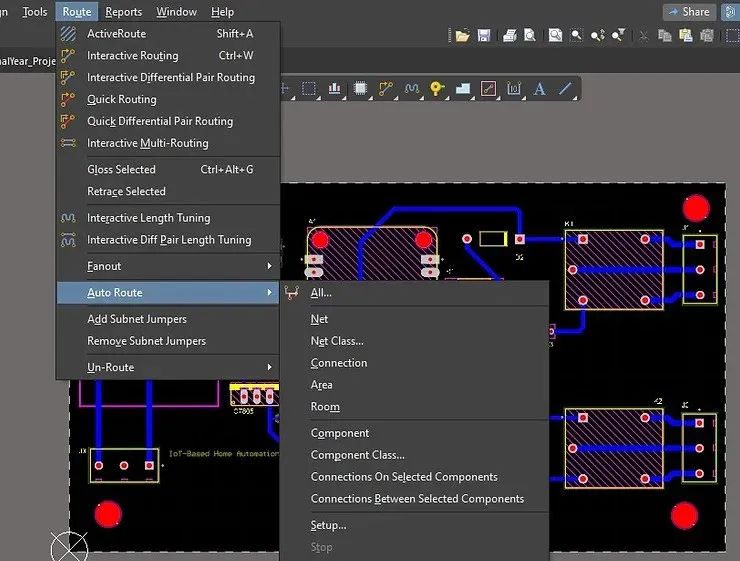The width and height of the screenshot is (740, 561).
Task: Select the Interactive Routing tool in Active Bar
Action: (x=386, y=88)
